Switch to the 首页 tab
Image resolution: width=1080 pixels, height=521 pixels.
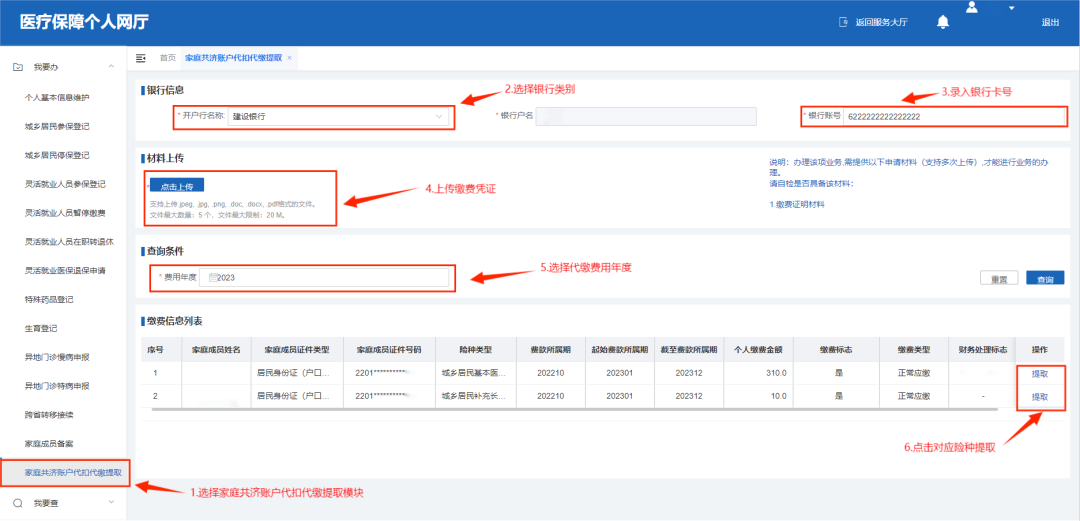tap(167, 58)
